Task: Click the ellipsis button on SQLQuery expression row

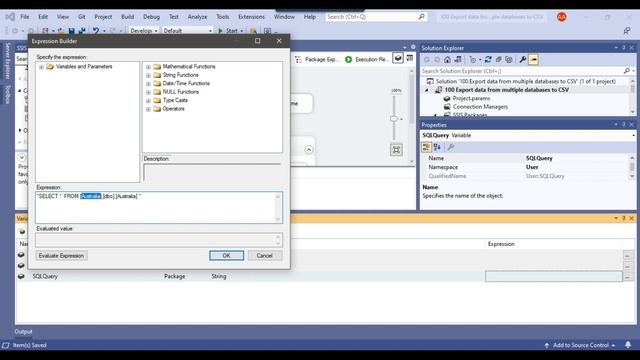Action: [628, 276]
